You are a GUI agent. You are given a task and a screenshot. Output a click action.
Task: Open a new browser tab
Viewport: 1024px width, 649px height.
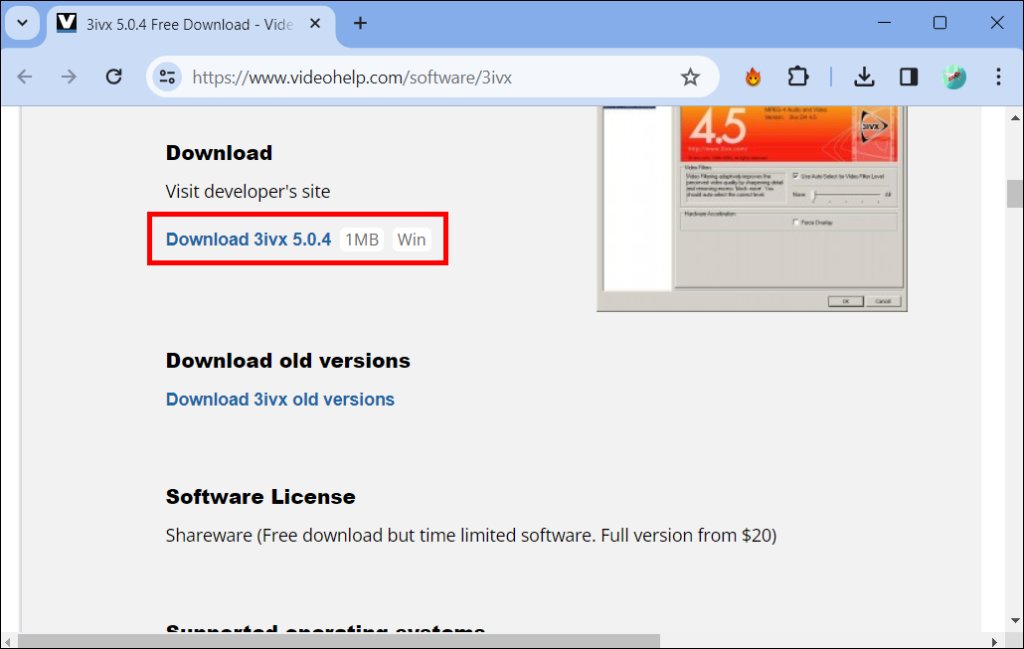[x=360, y=23]
